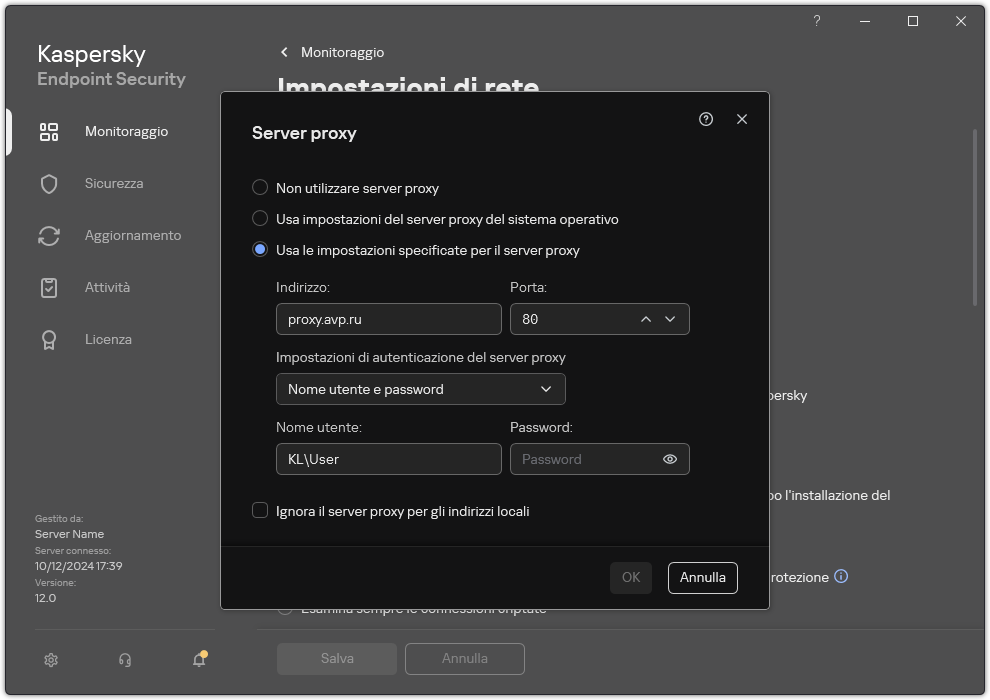
Task: Go back to Monitoraggio via the chevron
Action: click(284, 52)
